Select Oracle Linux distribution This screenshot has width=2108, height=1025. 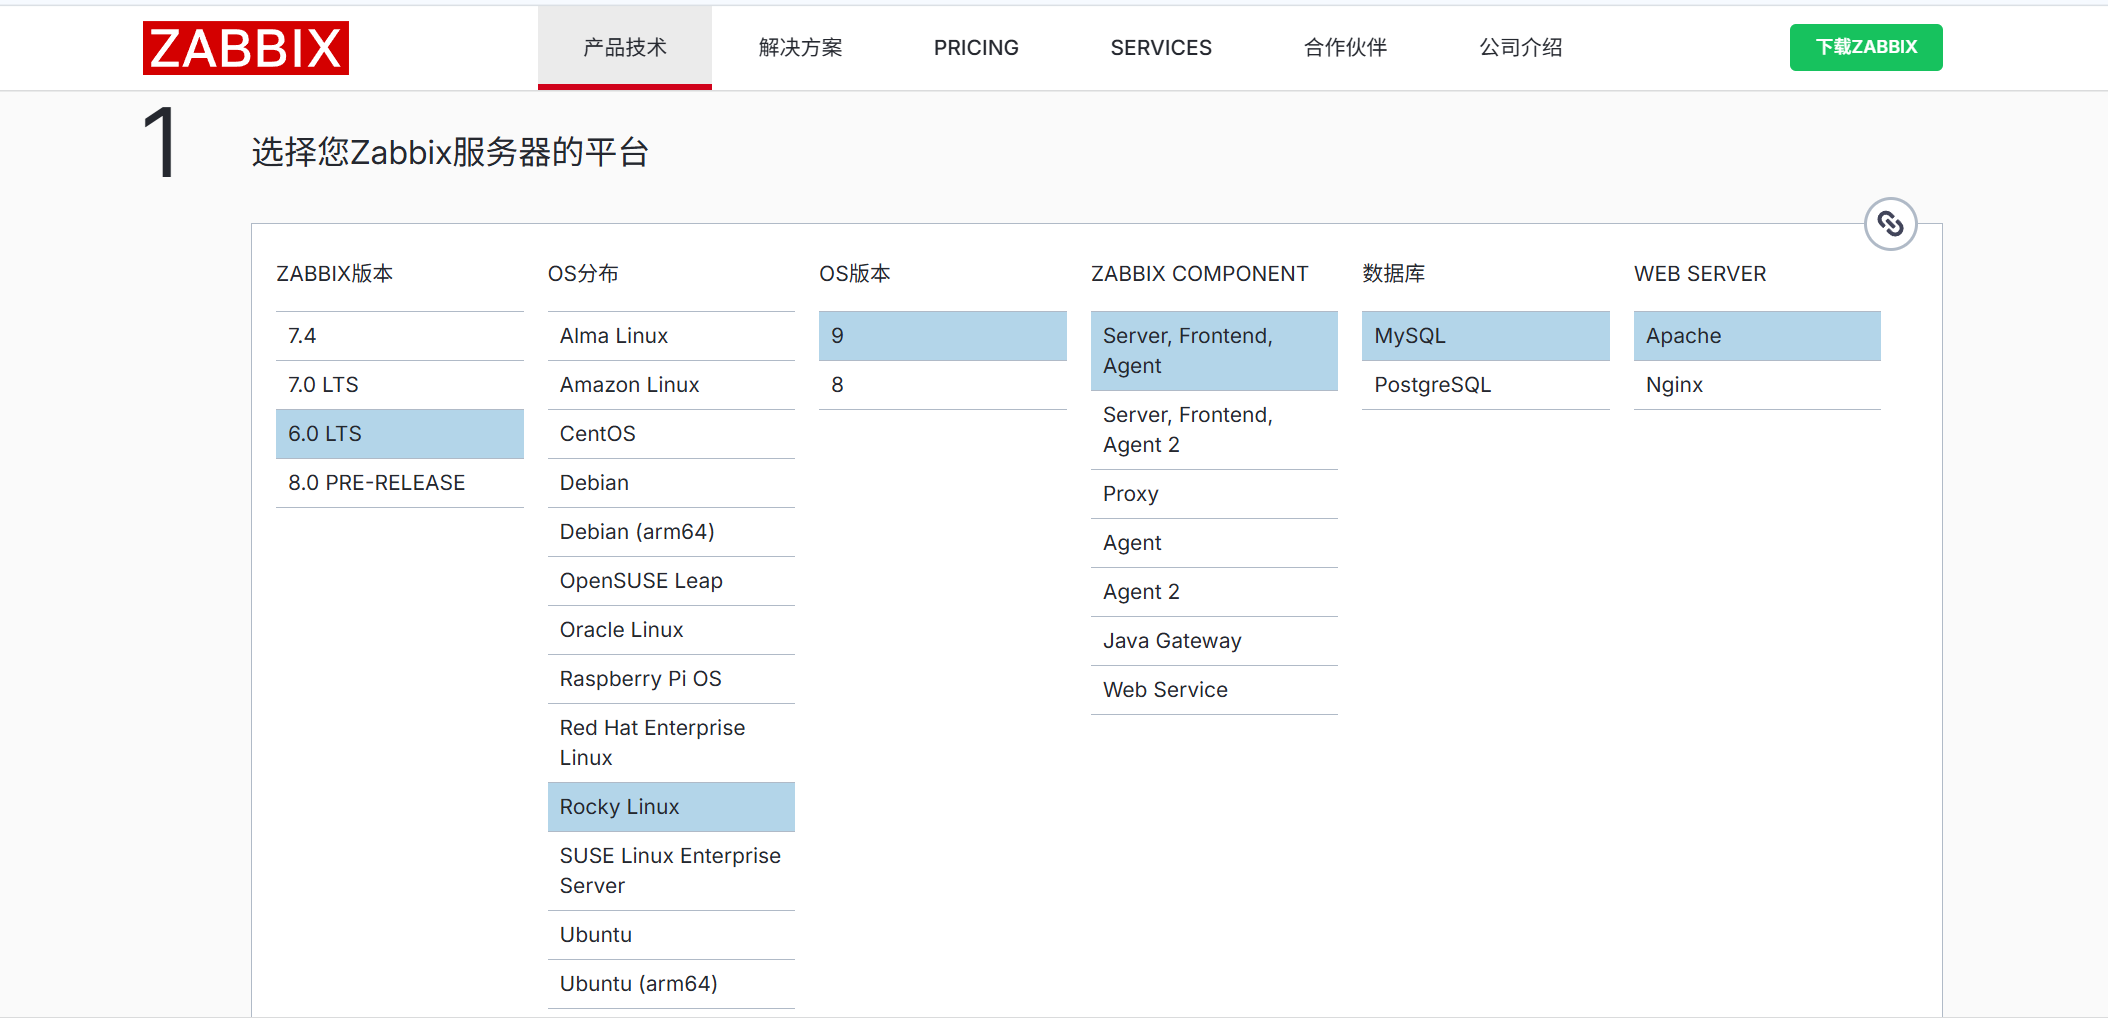671,630
